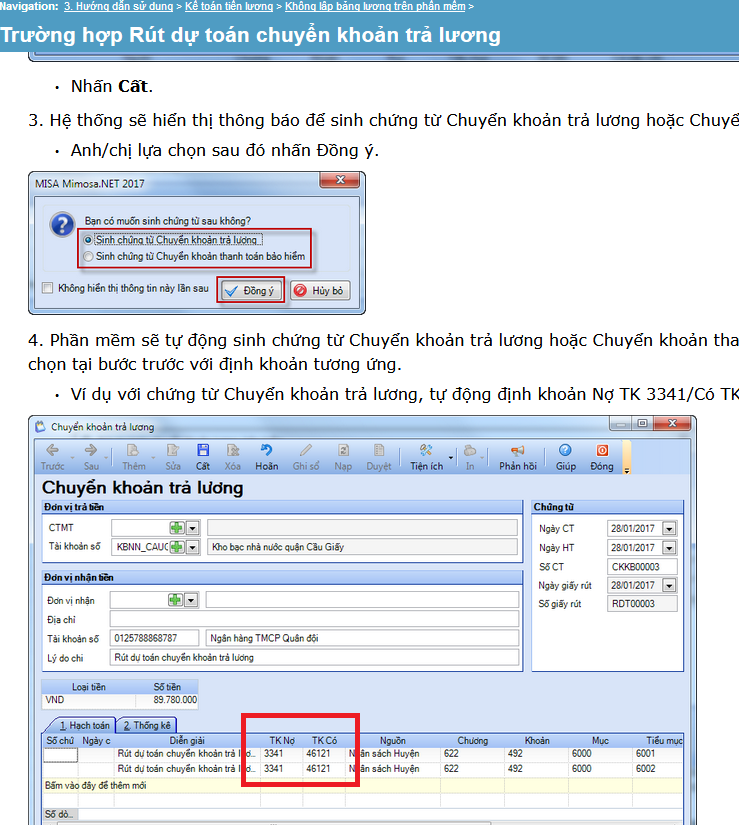The width and height of the screenshot is (739, 825).
Task: Click the Tiểu mục cell 6002
Action: tap(657, 769)
